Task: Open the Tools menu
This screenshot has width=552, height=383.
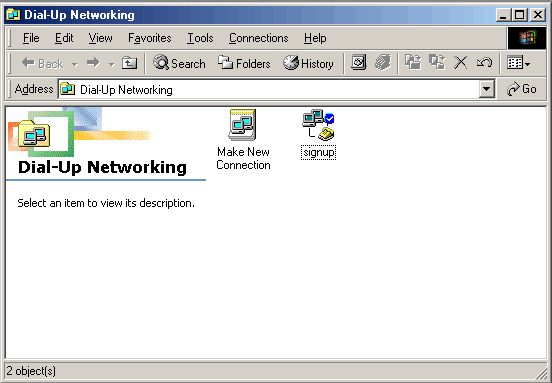Action: (200, 38)
